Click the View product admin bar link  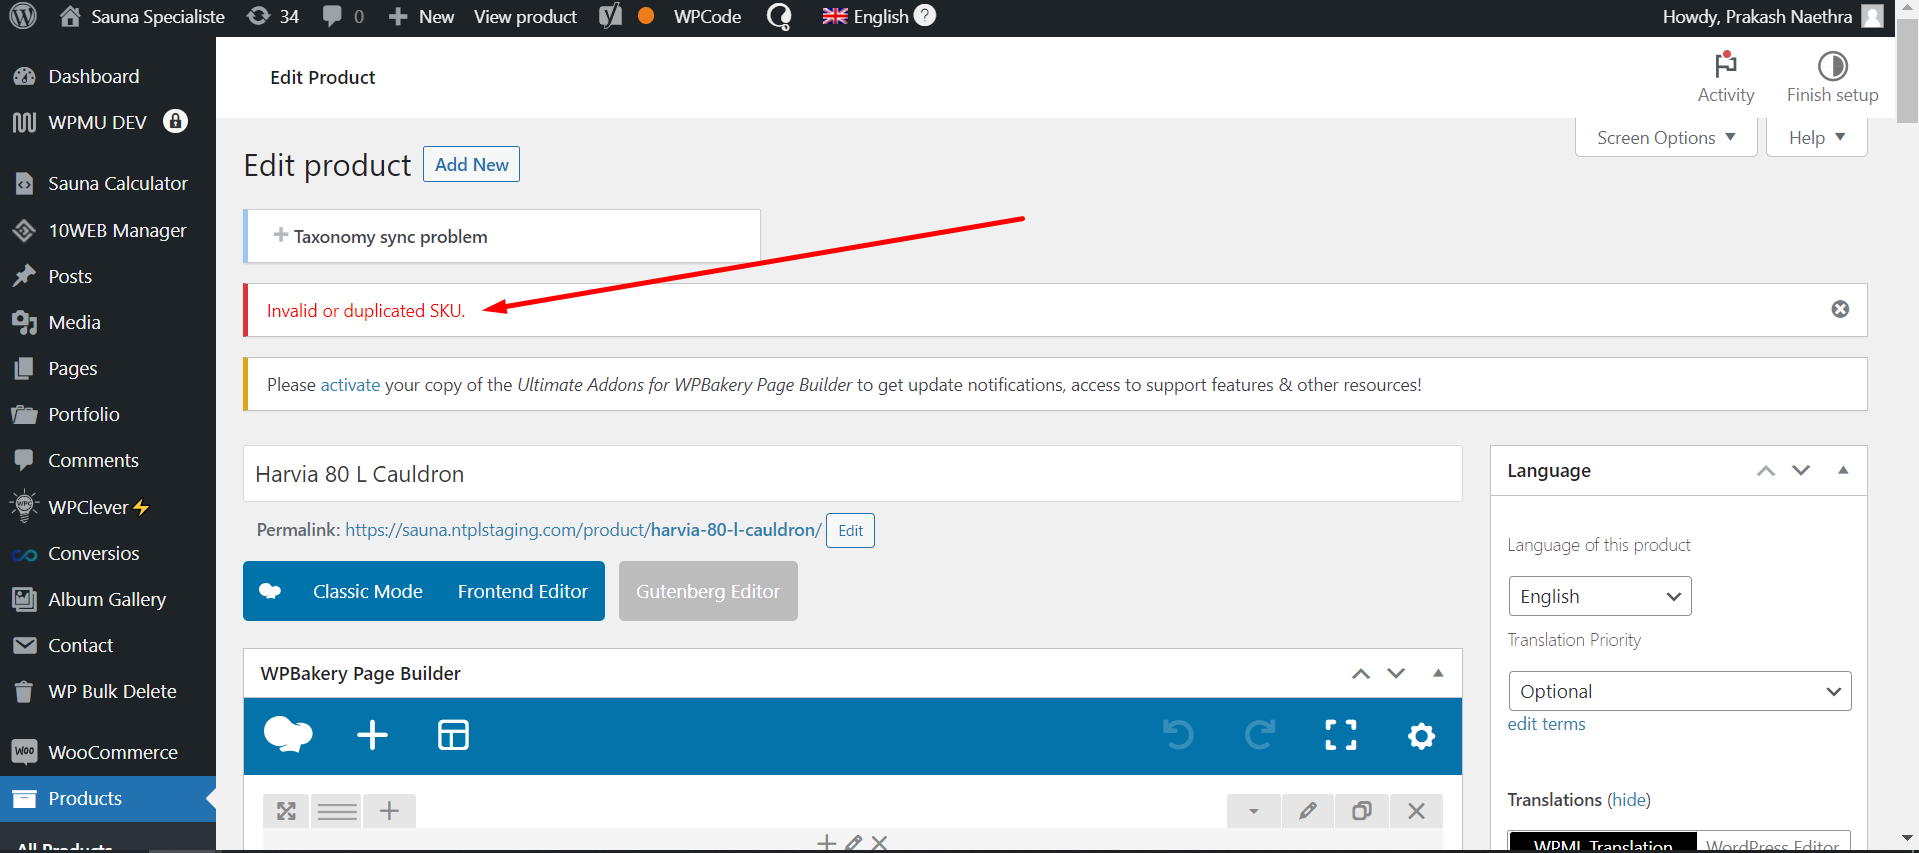click(x=525, y=16)
